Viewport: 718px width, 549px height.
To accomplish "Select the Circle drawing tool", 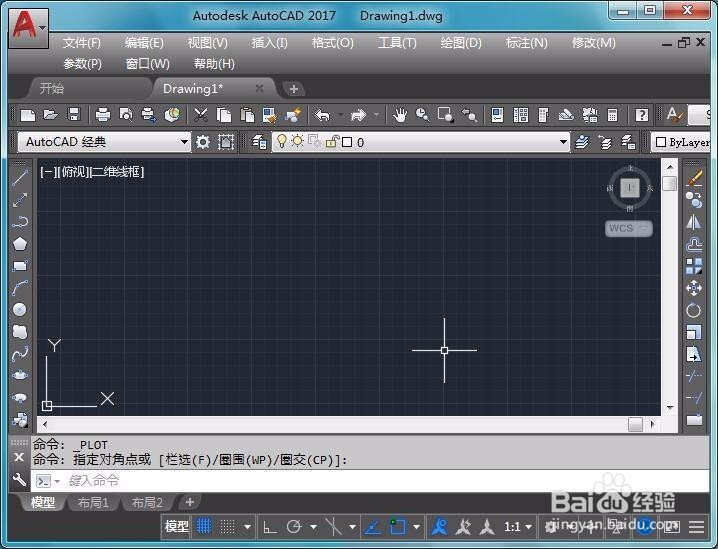I will point(20,310).
